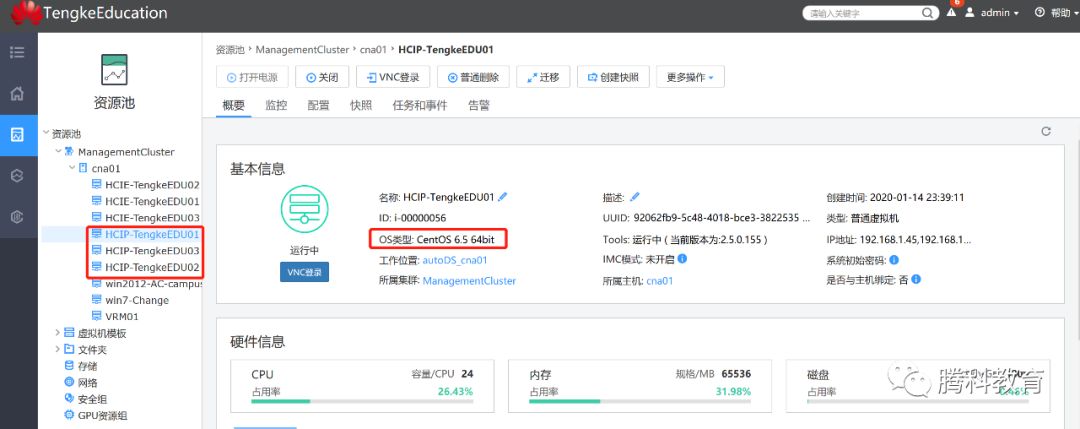Screen dimensions: 1080x429
Task: Click the VNC登录 toolbar button
Action: (x=393, y=77)
